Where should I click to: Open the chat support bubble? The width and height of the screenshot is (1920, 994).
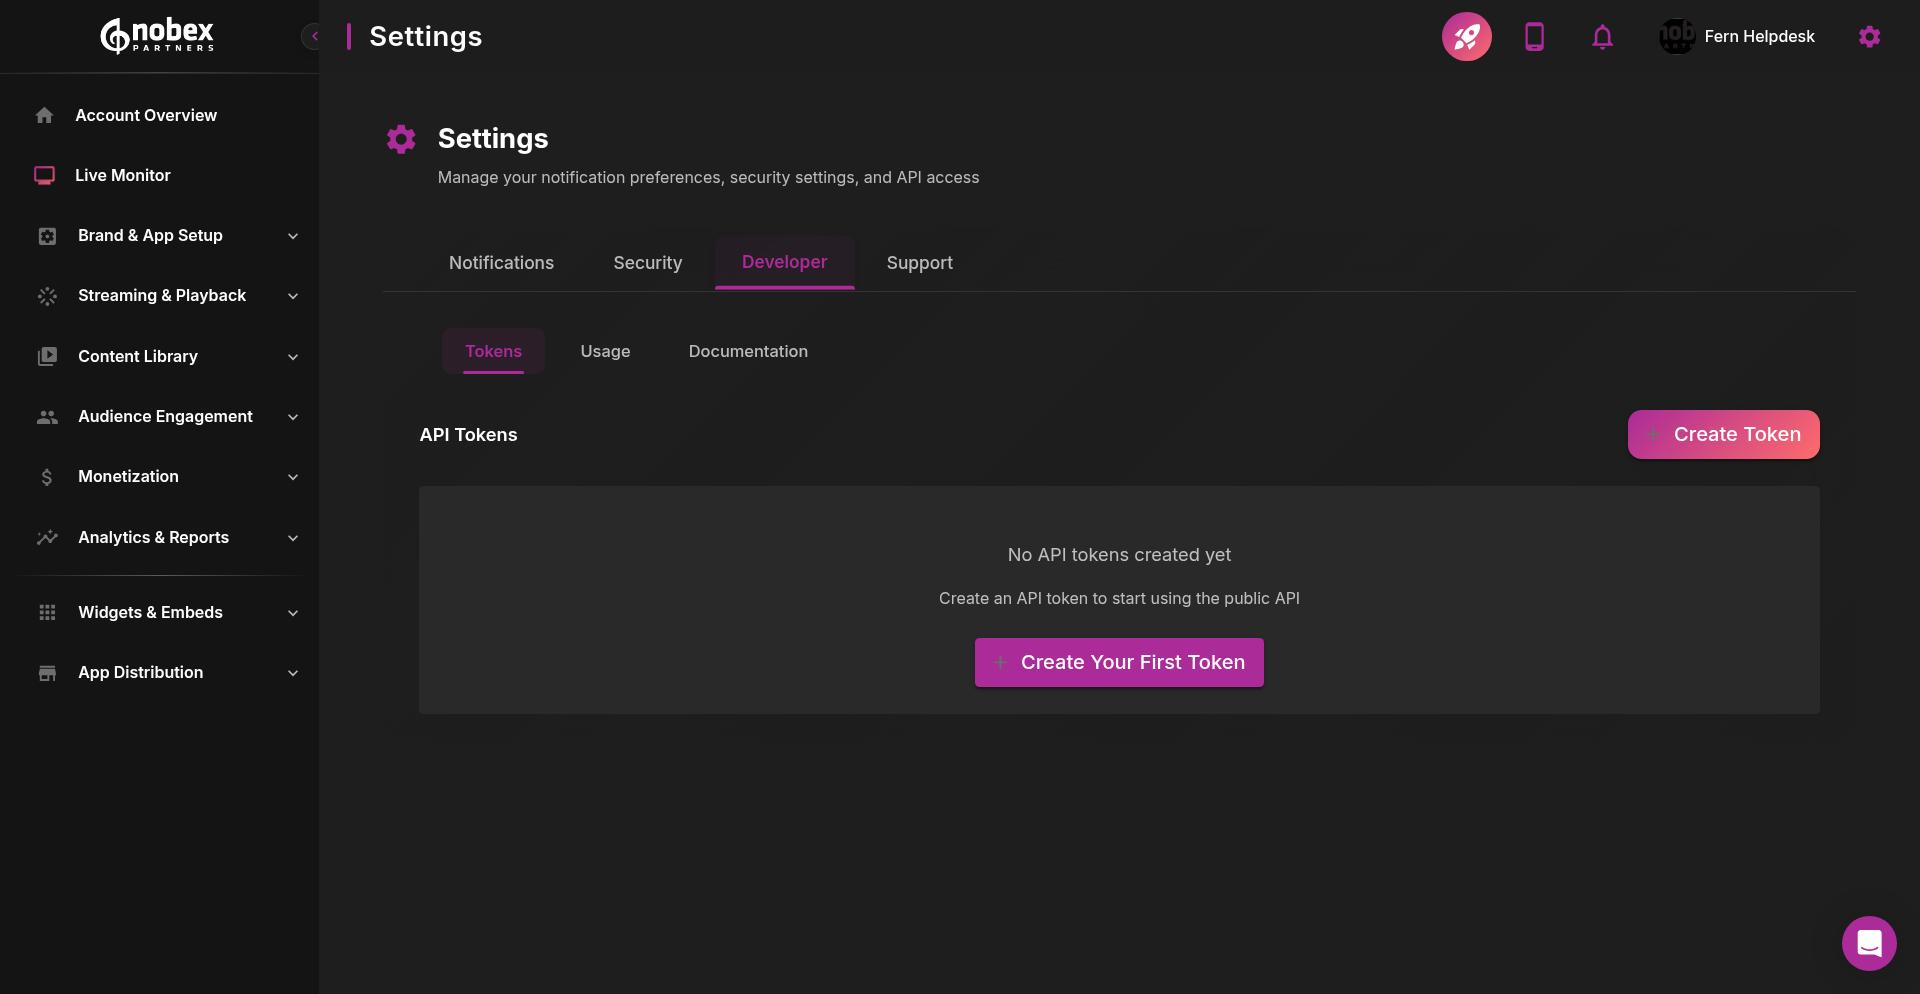coord(1868,943)
